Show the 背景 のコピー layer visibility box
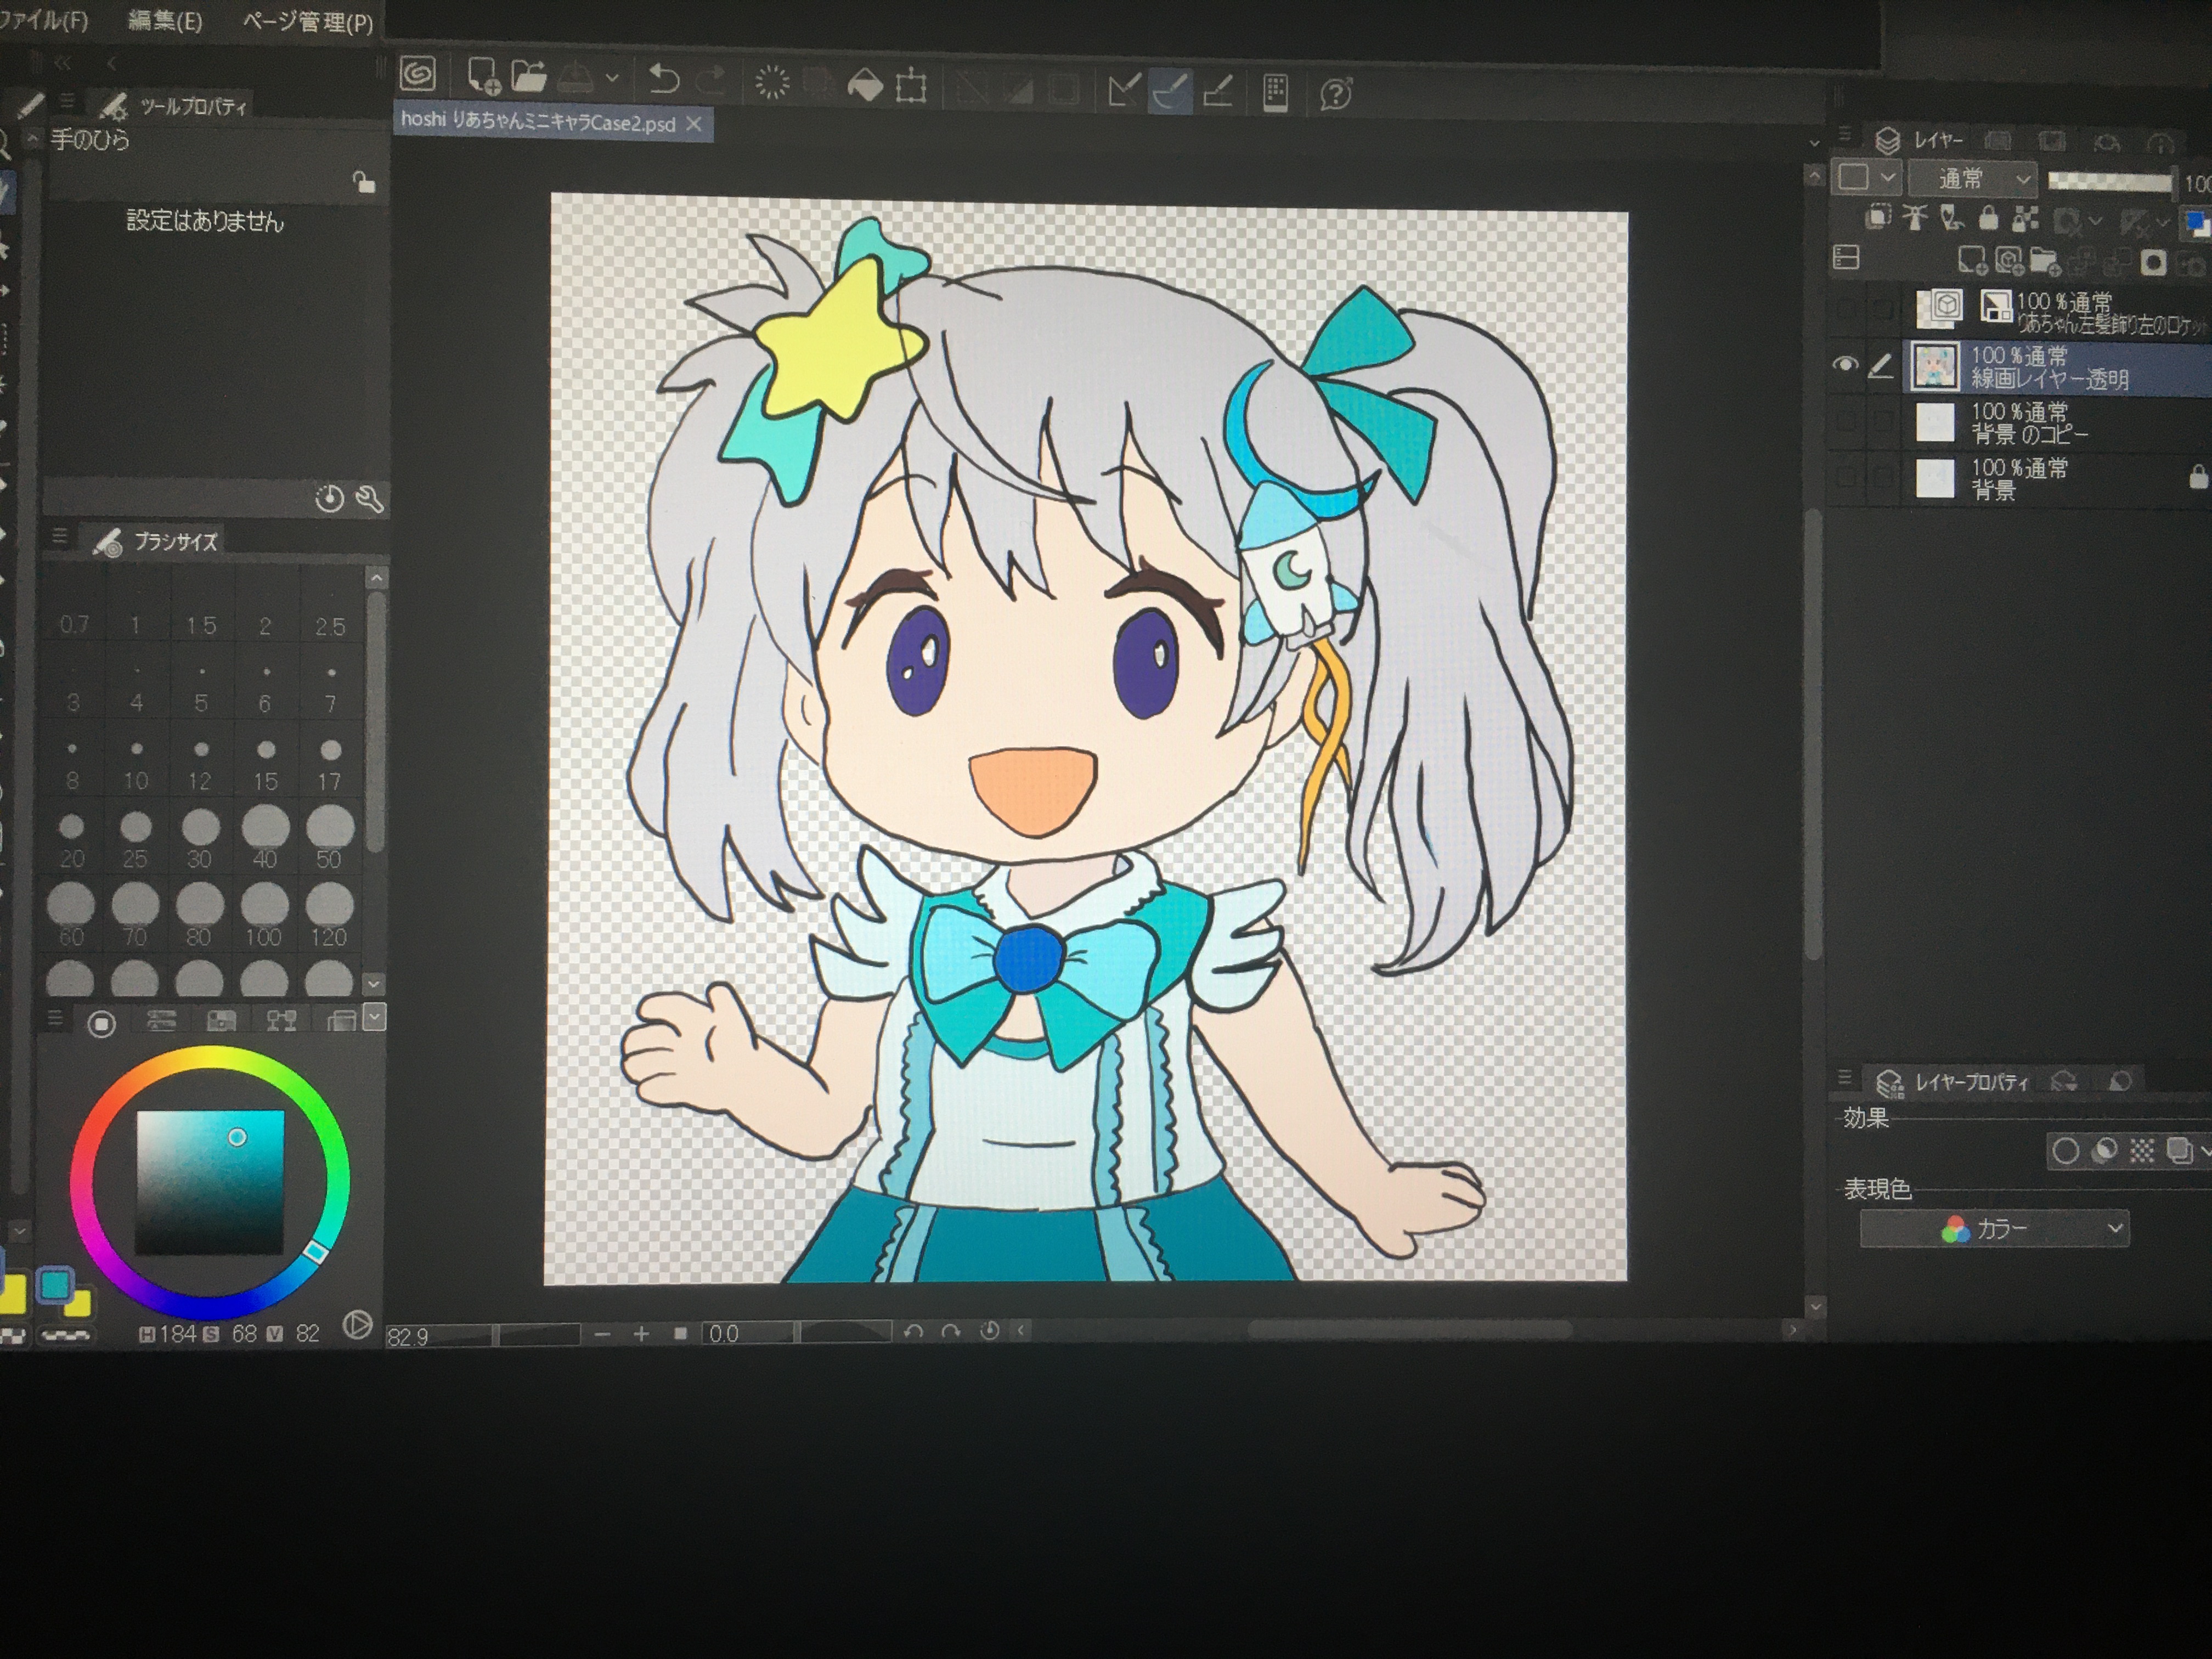The width and height of the screenshot is (2212, 1659). pyautogui.click(x=1845, y=422)
